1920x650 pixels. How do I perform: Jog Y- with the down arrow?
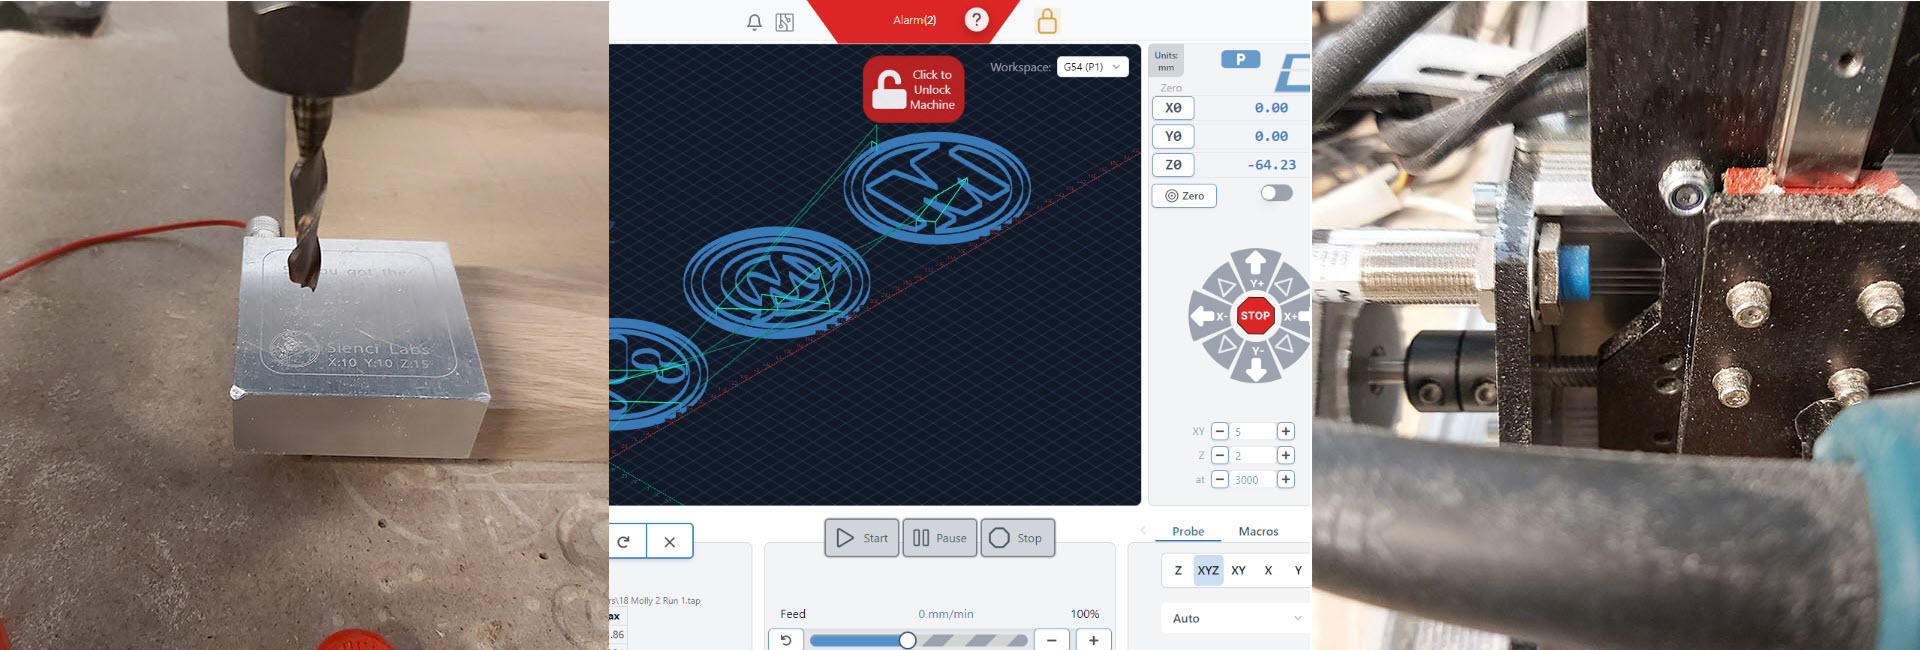(1256, 367)
